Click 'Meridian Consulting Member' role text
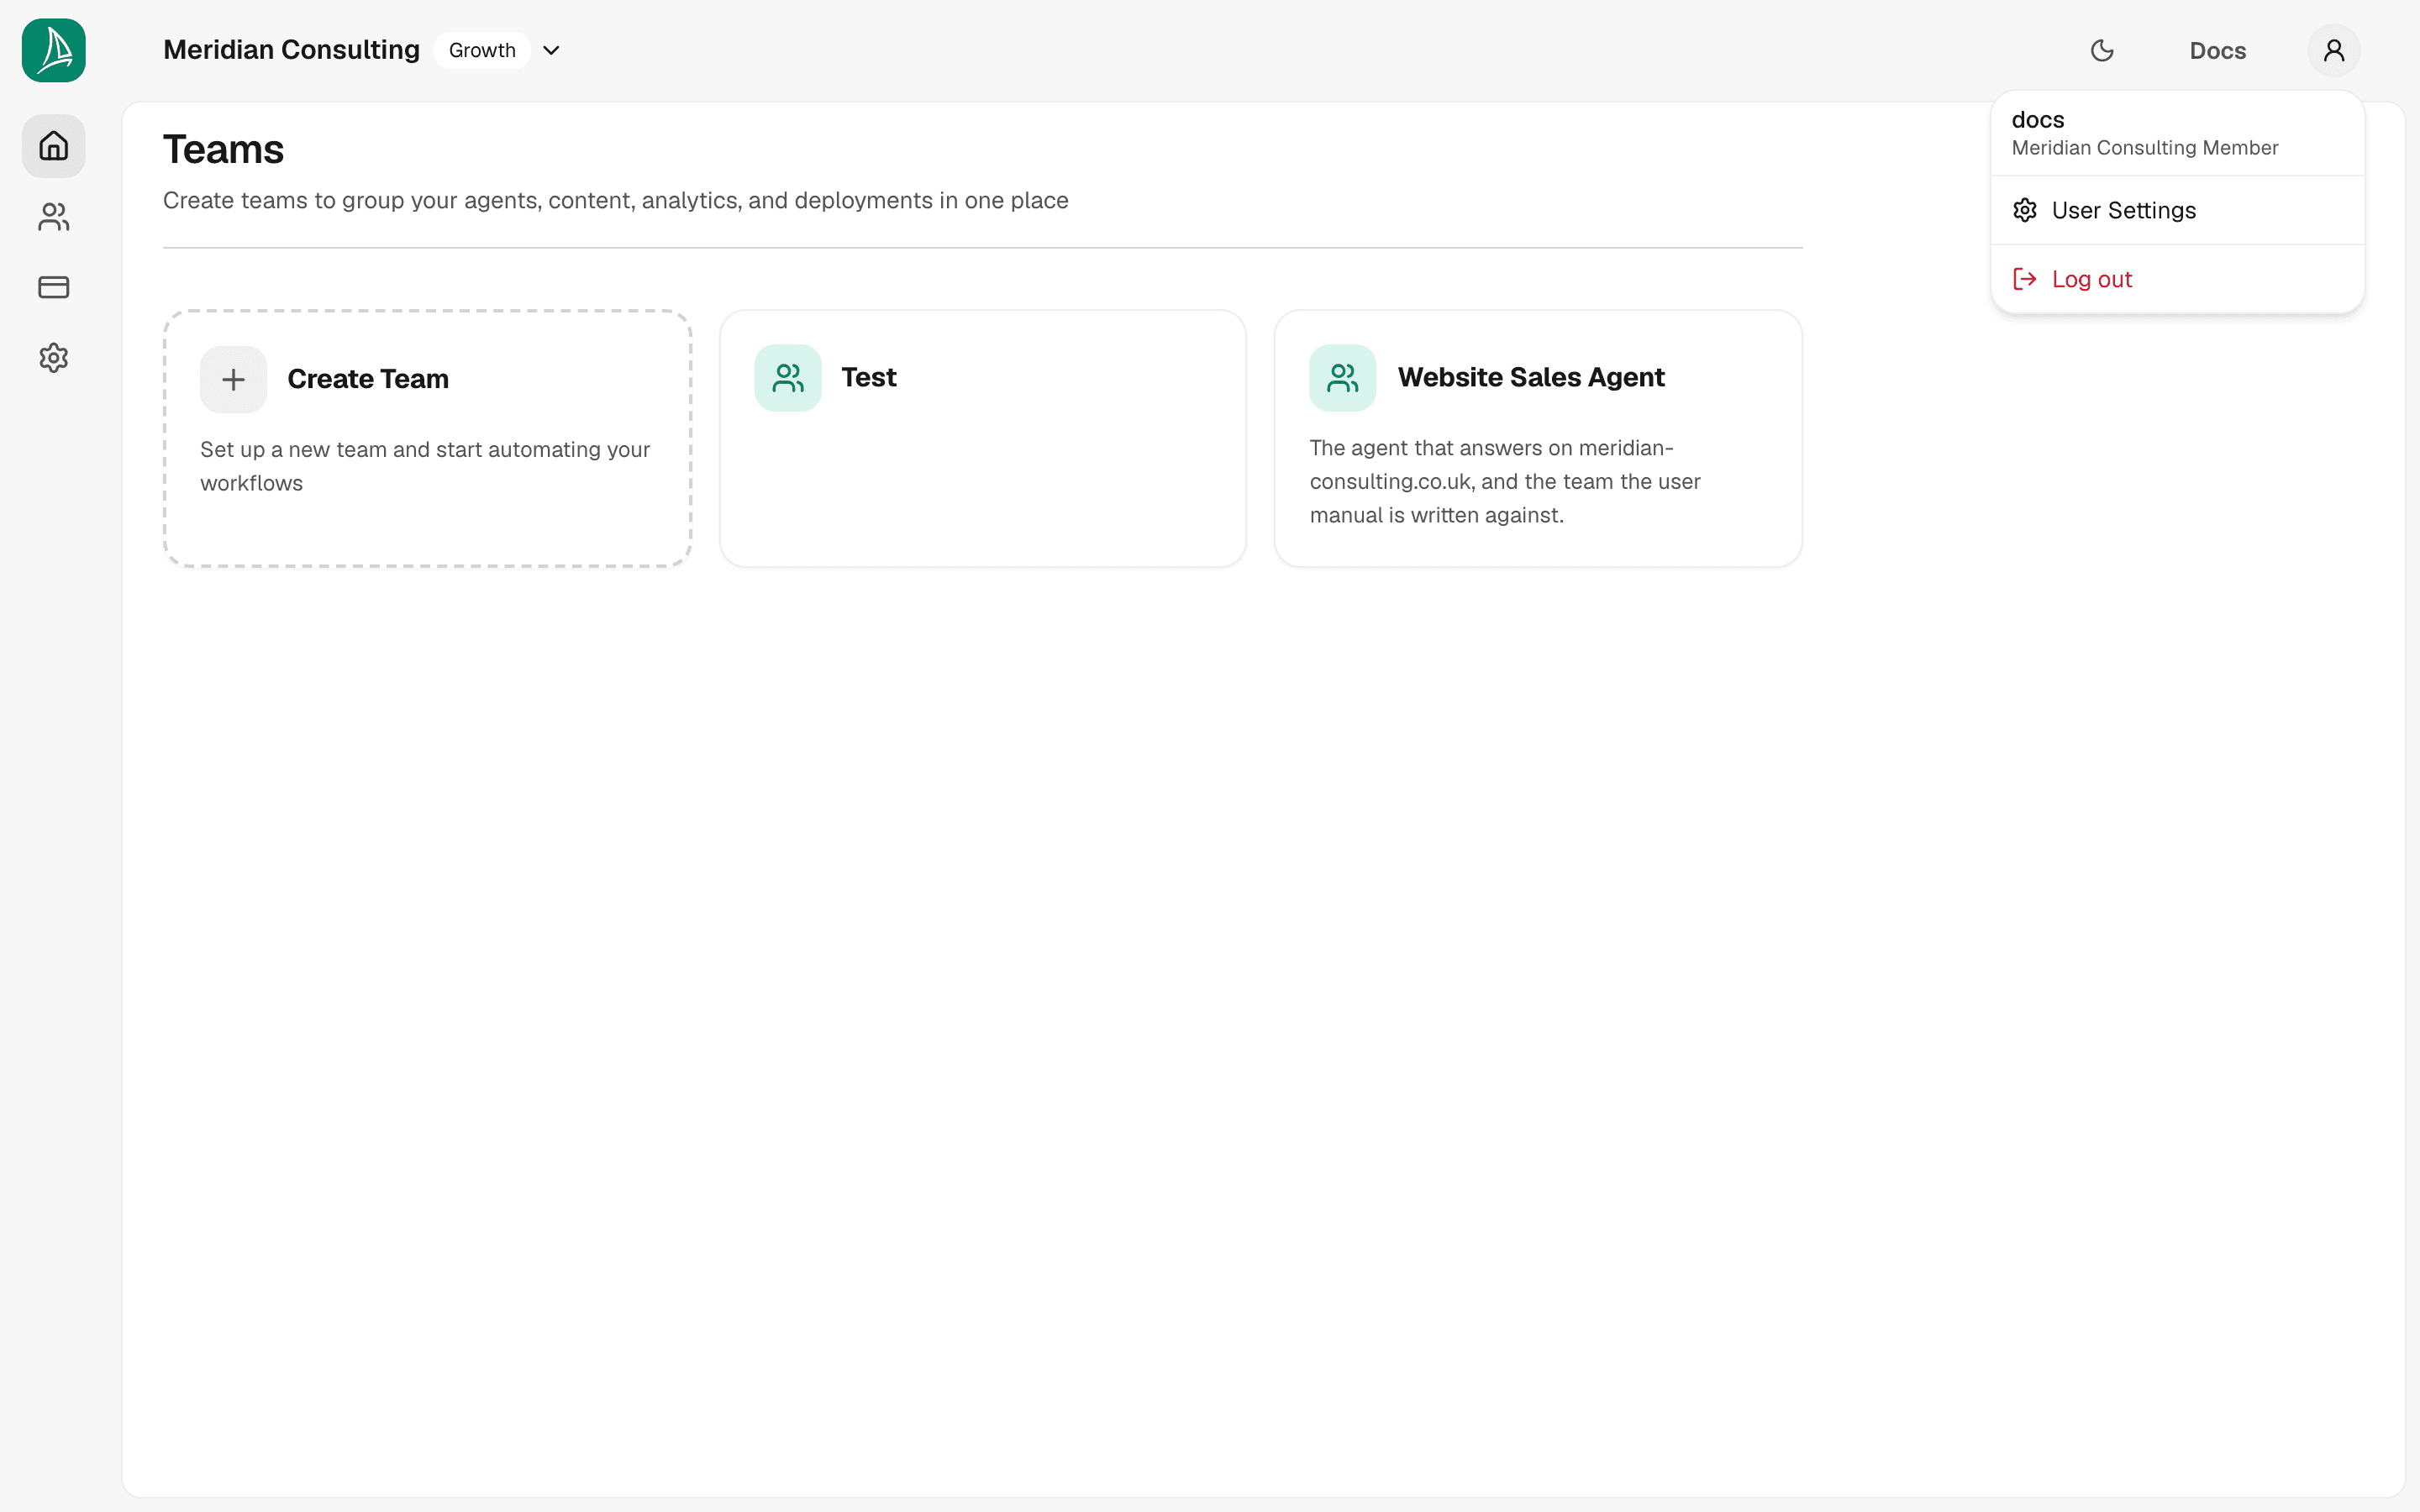 click(x=2145, y=148)
